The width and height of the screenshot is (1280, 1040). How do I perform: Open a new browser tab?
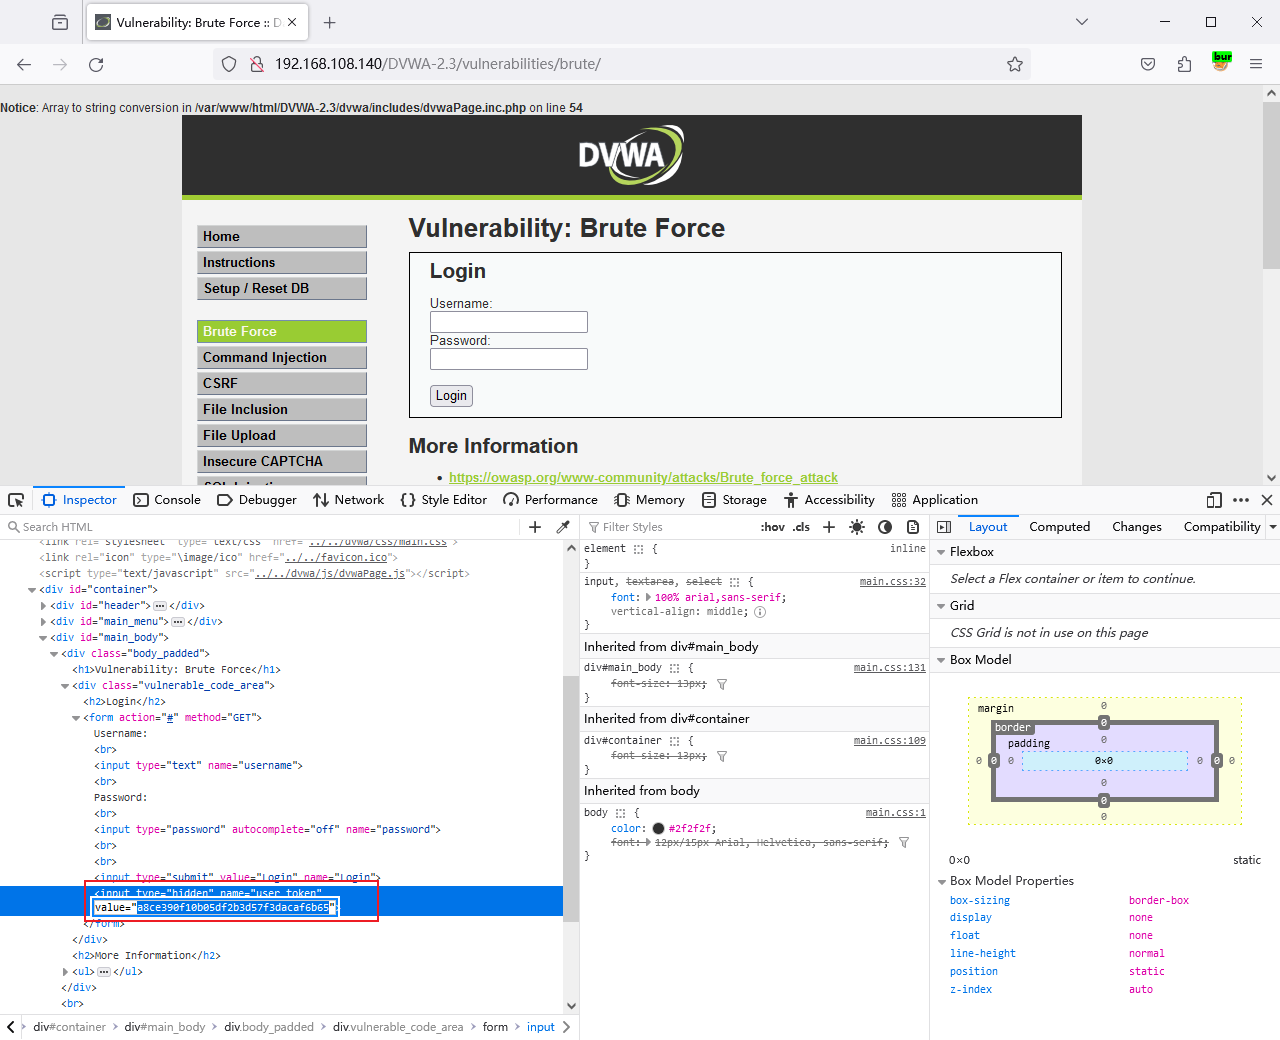(x=330, y=22)
